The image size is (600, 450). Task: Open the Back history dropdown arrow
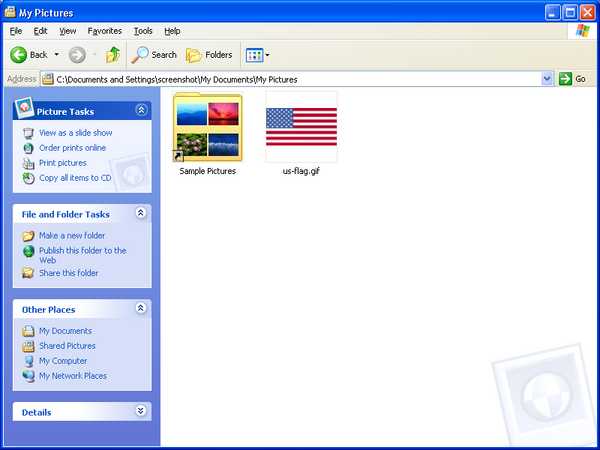[x=57, y=55]
